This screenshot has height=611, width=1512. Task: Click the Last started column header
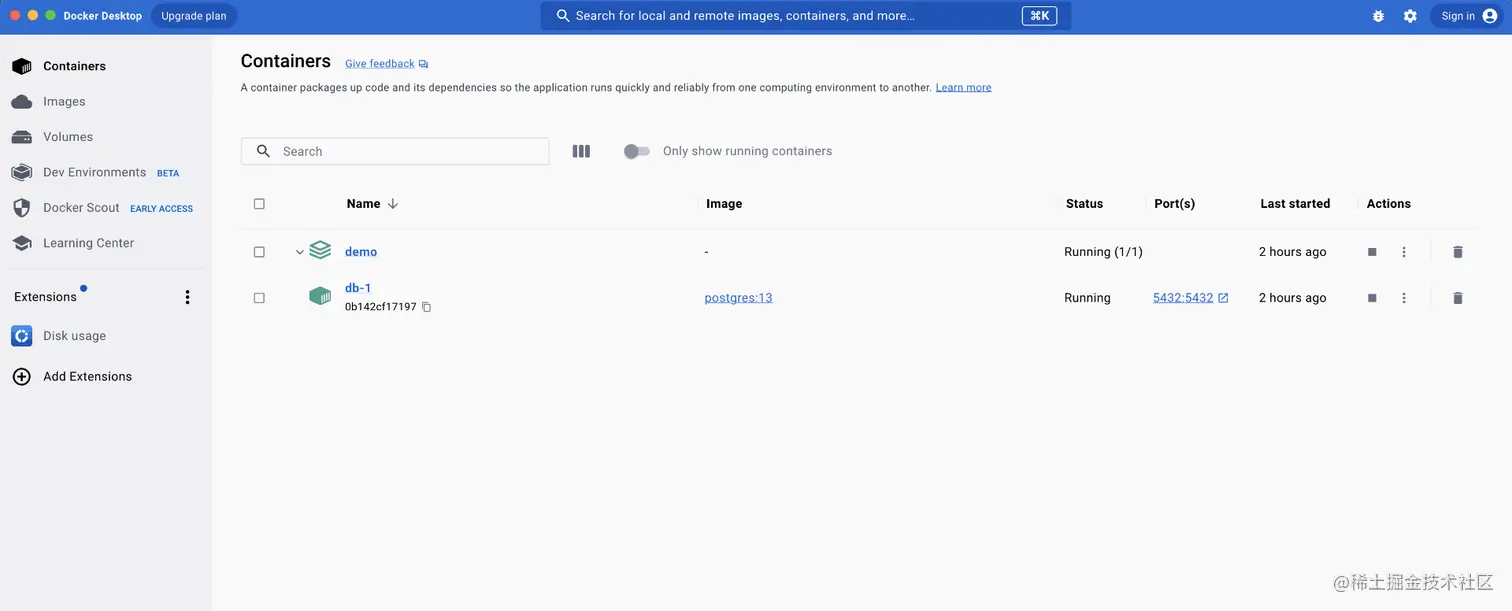click(1295, 204)
